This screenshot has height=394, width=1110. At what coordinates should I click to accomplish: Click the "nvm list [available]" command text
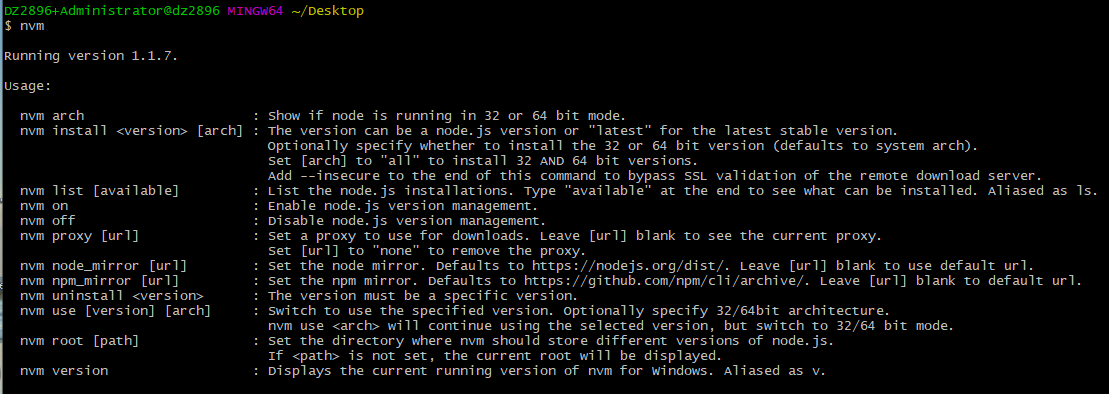(x=99, y=191)
